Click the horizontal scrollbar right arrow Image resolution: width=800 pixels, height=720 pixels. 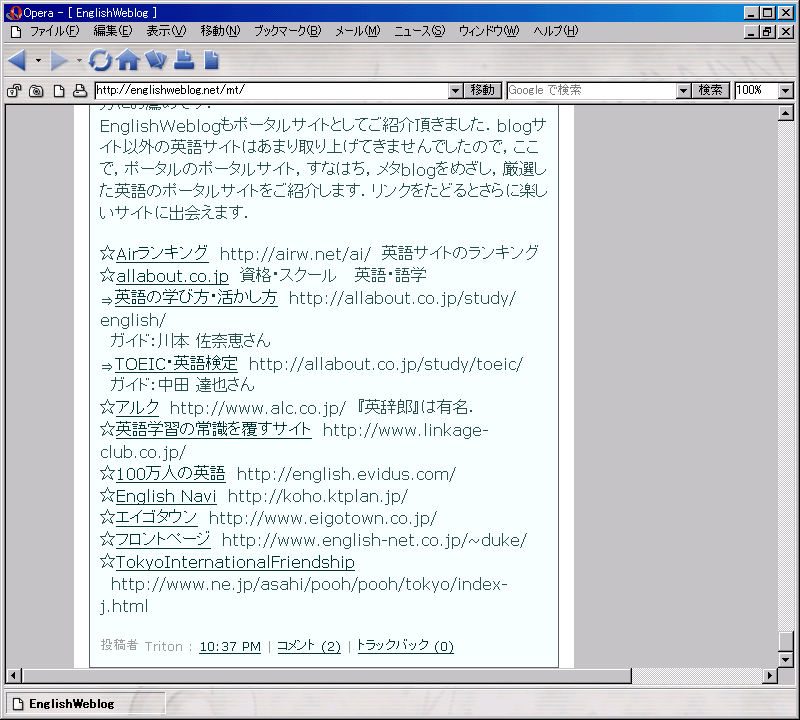coord(770,676)
